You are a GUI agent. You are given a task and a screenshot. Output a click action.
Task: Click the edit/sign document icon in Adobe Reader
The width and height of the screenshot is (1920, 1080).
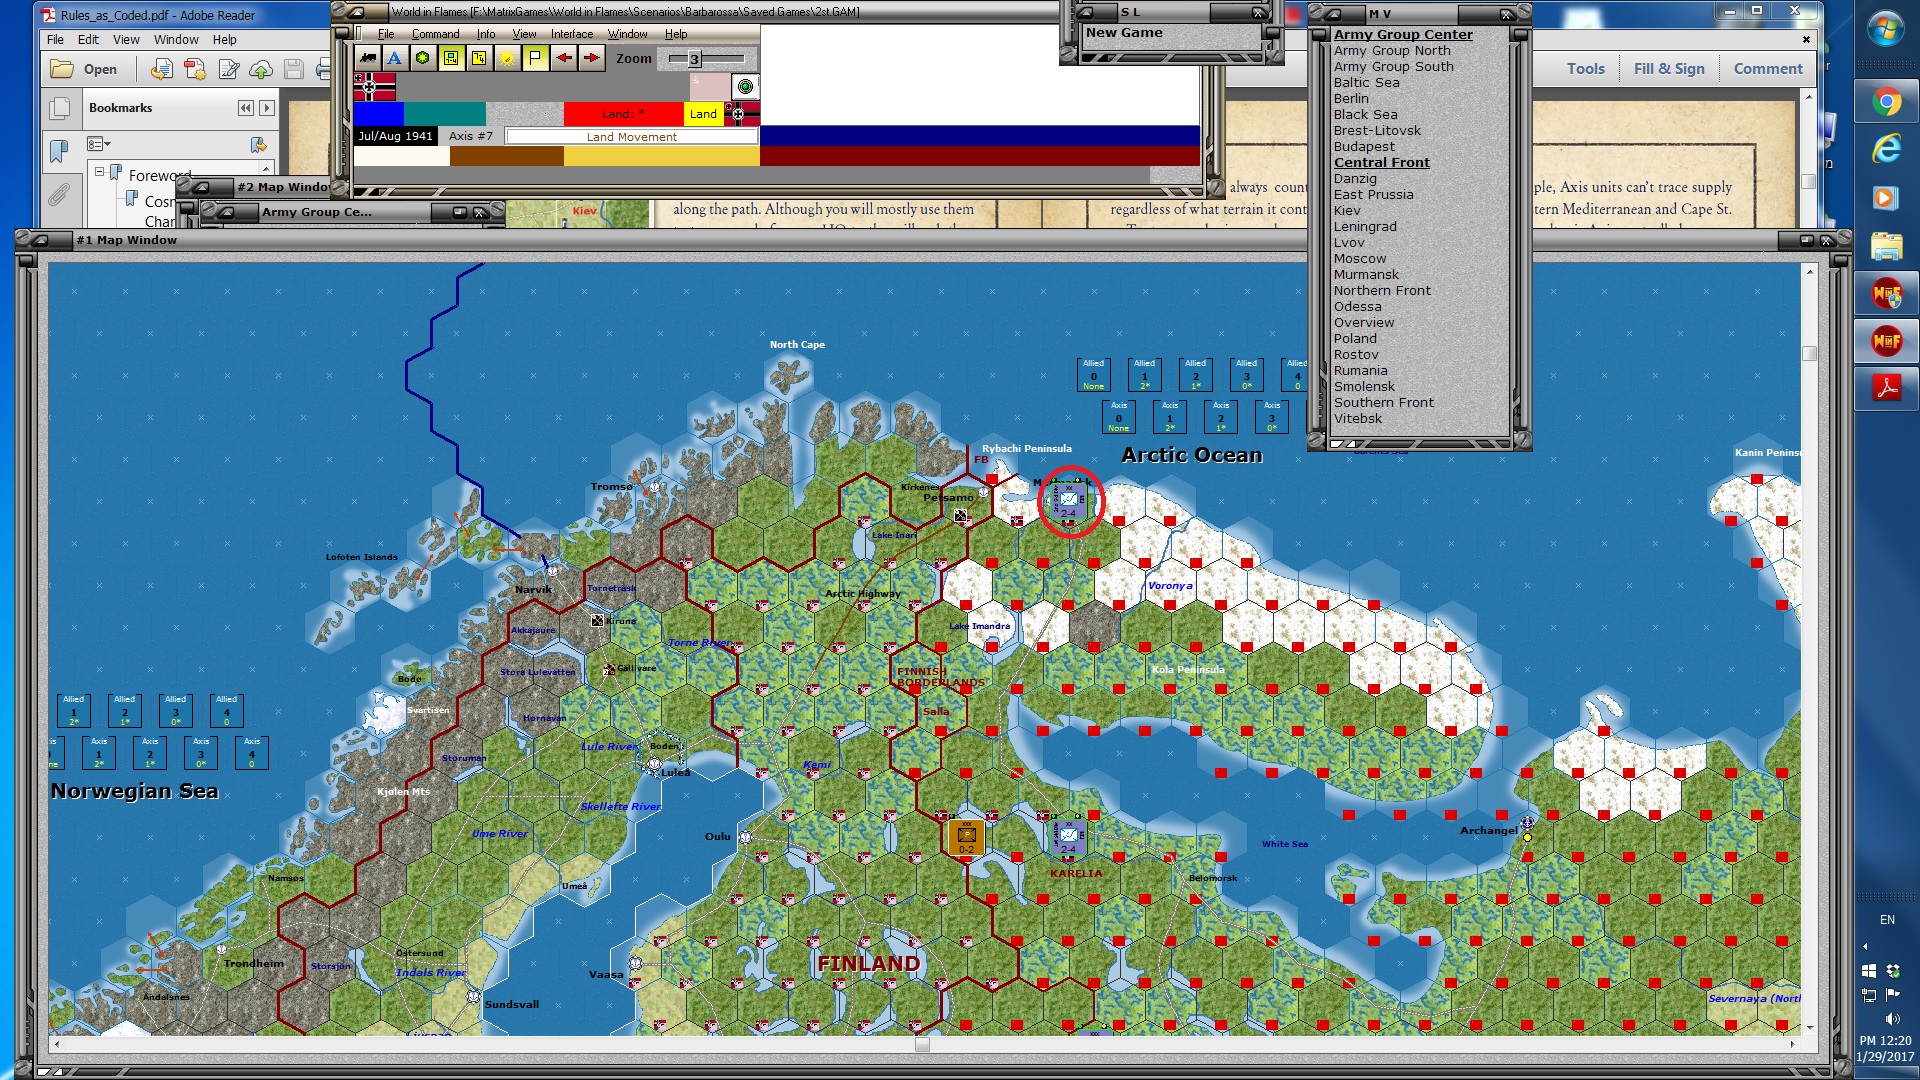coord(229,69)
